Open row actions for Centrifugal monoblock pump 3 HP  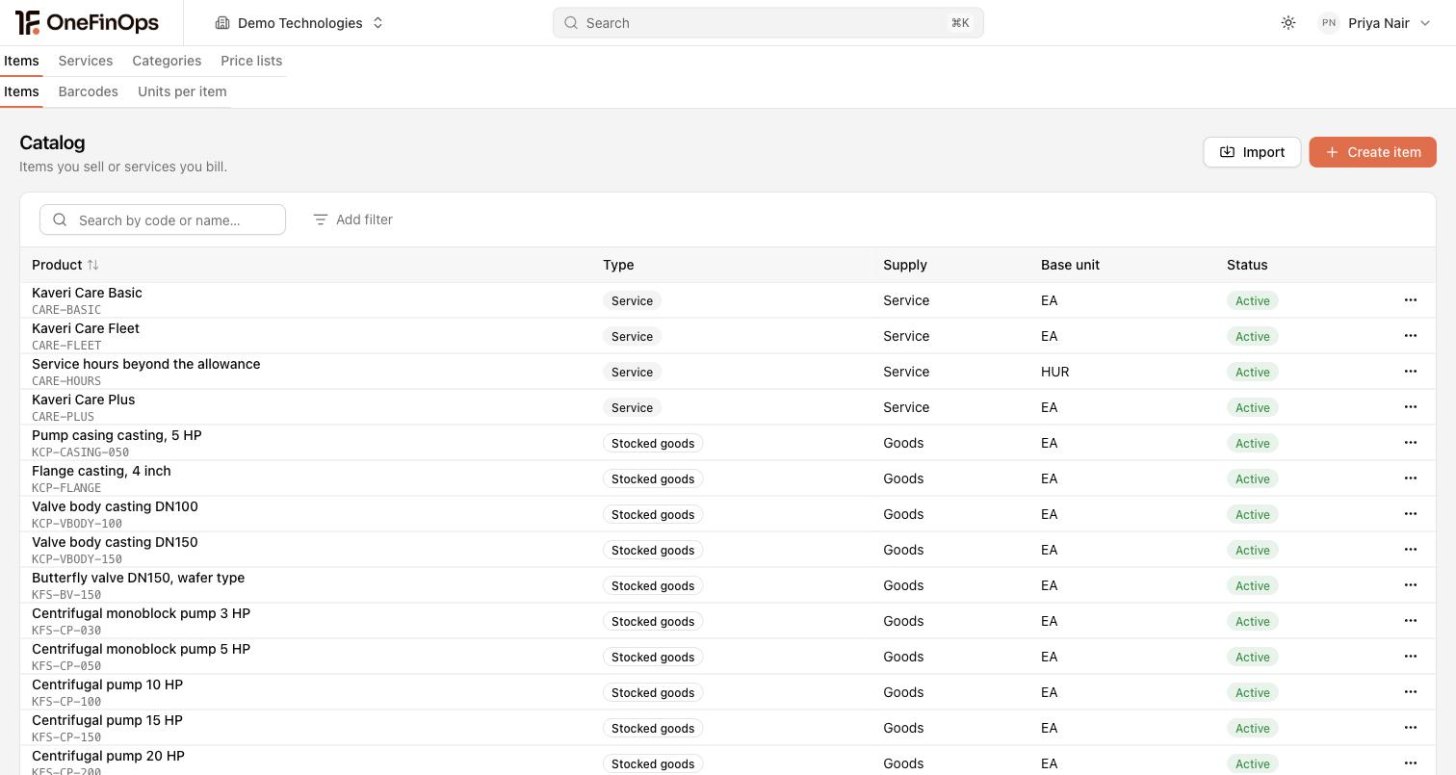tap(1410, 621)
